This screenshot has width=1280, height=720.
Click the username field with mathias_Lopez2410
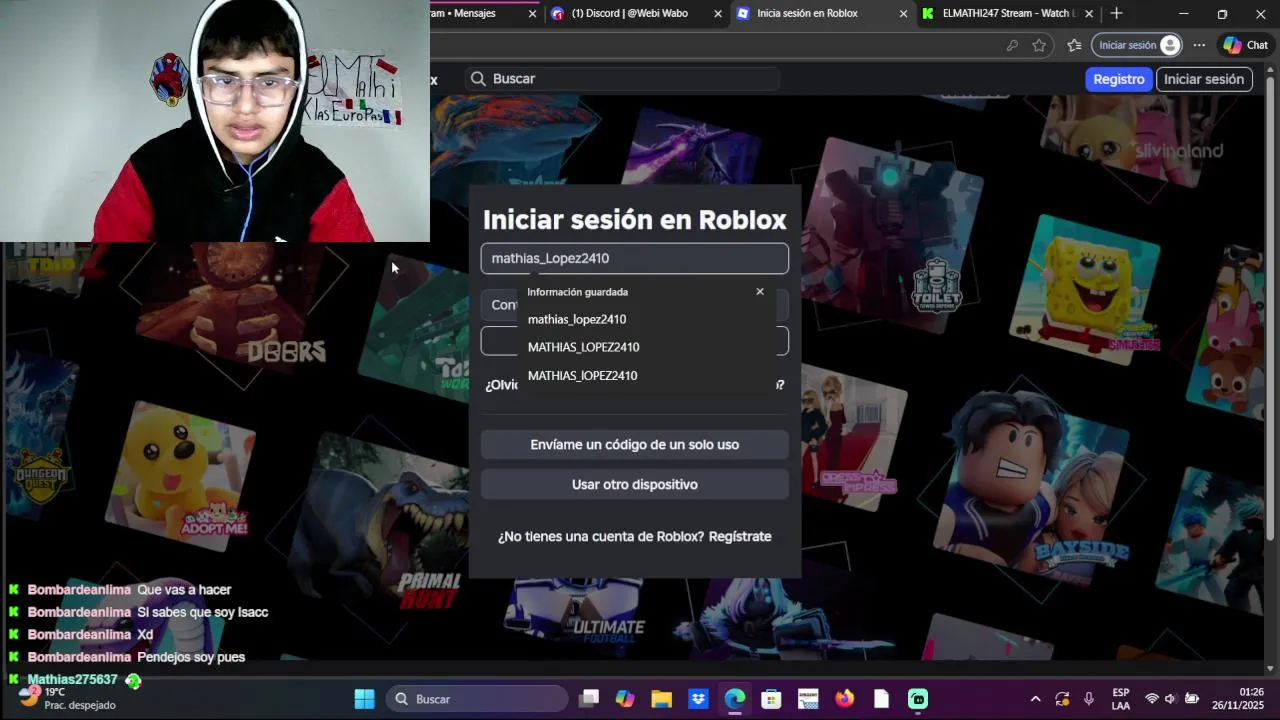point(635,258)
